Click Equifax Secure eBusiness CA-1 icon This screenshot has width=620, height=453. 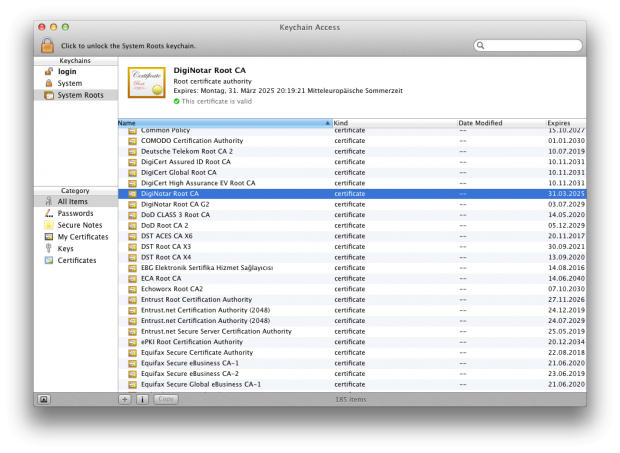[x=132, y=363]
